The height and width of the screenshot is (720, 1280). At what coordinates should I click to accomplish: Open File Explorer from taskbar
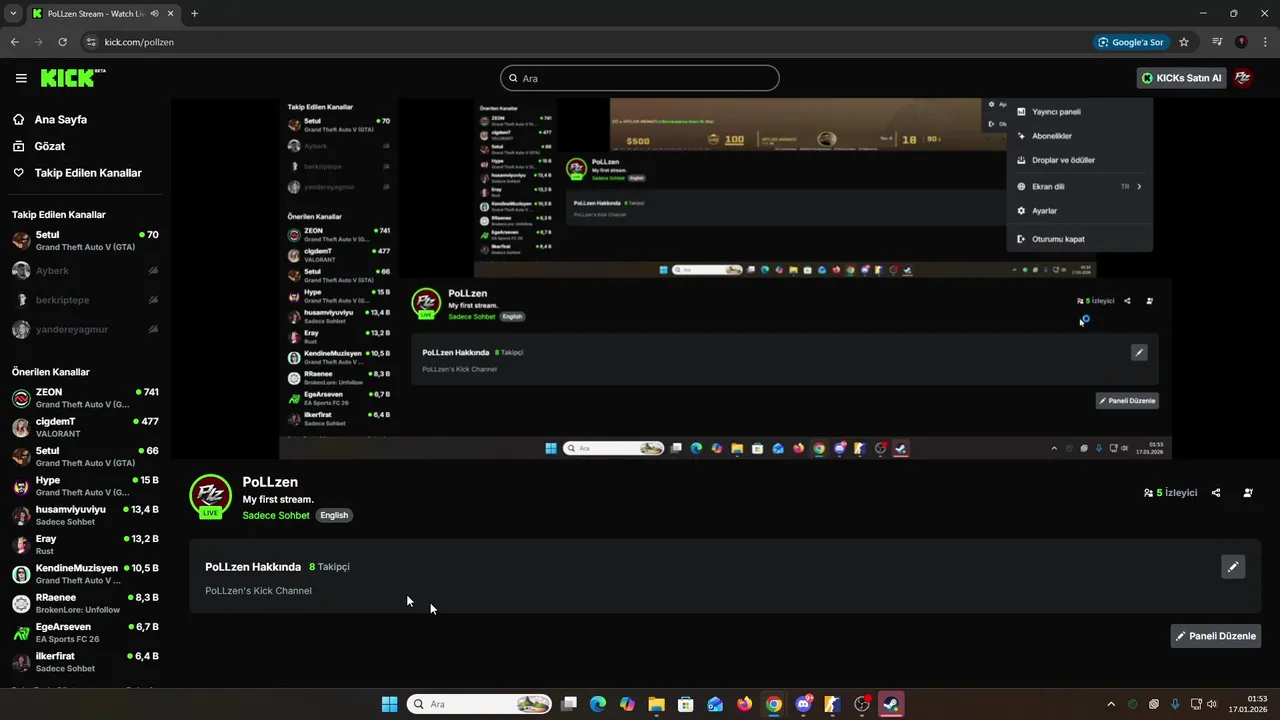coord(656,704)
